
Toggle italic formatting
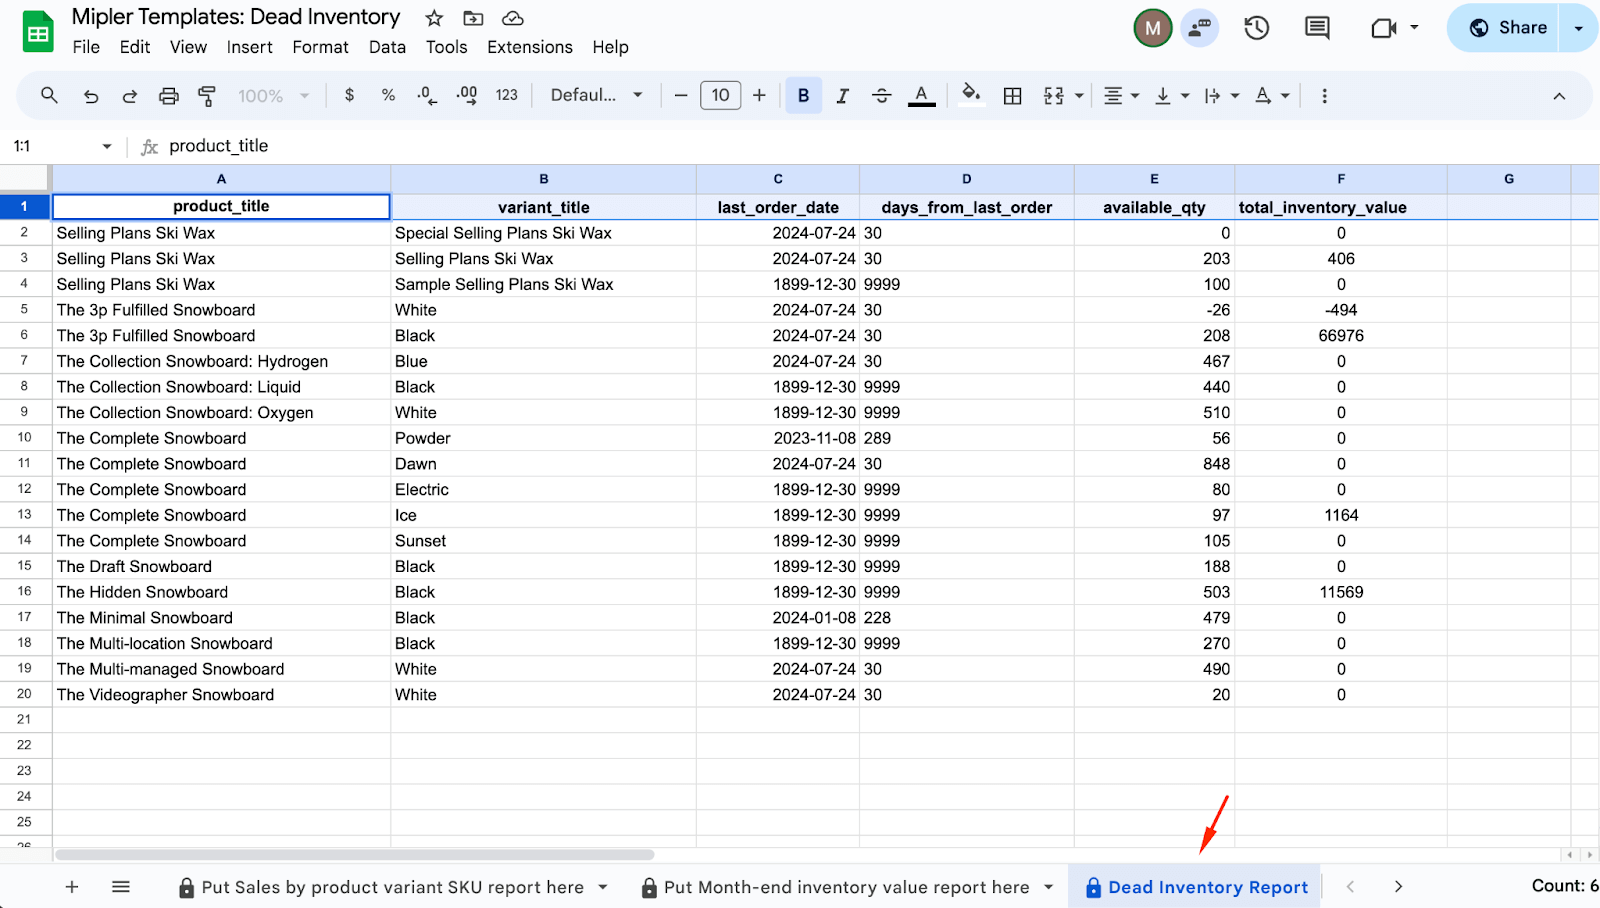click(842, 96)
